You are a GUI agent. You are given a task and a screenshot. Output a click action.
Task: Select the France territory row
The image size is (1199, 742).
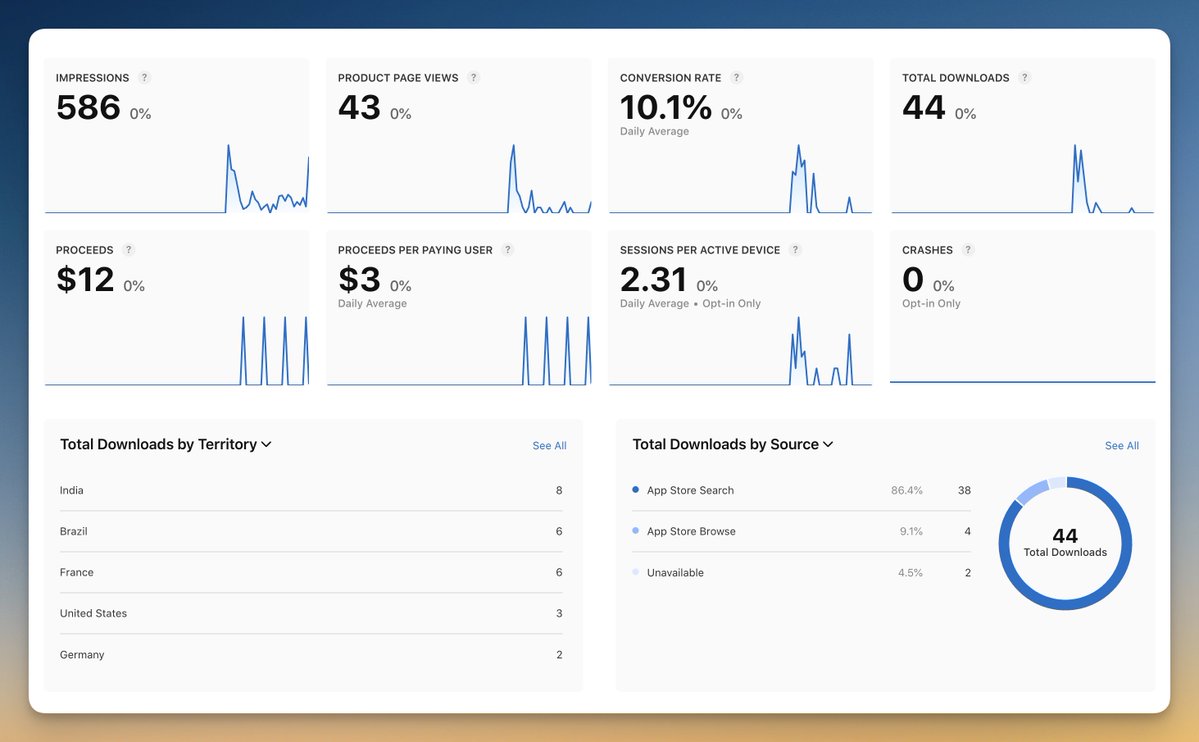tap(311, 572)
